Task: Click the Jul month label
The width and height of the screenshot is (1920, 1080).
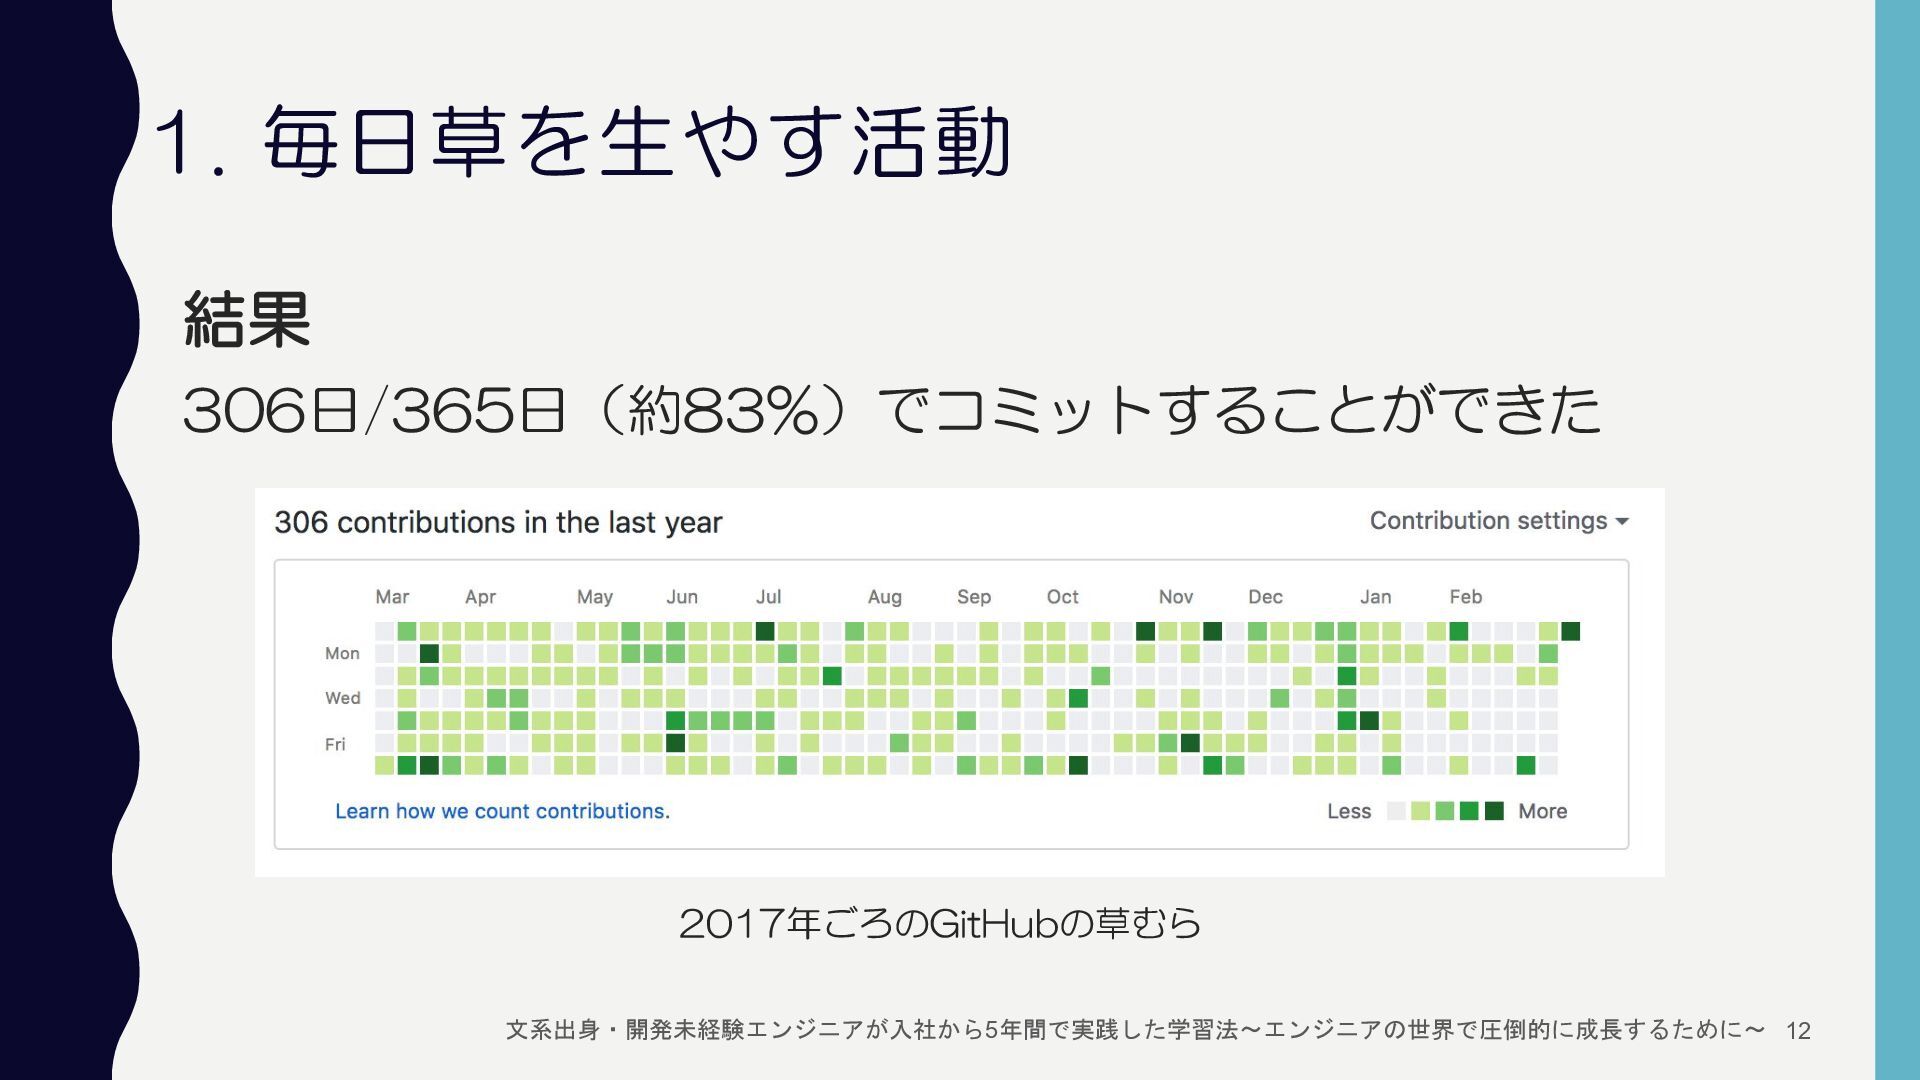Action: (768, 597)
